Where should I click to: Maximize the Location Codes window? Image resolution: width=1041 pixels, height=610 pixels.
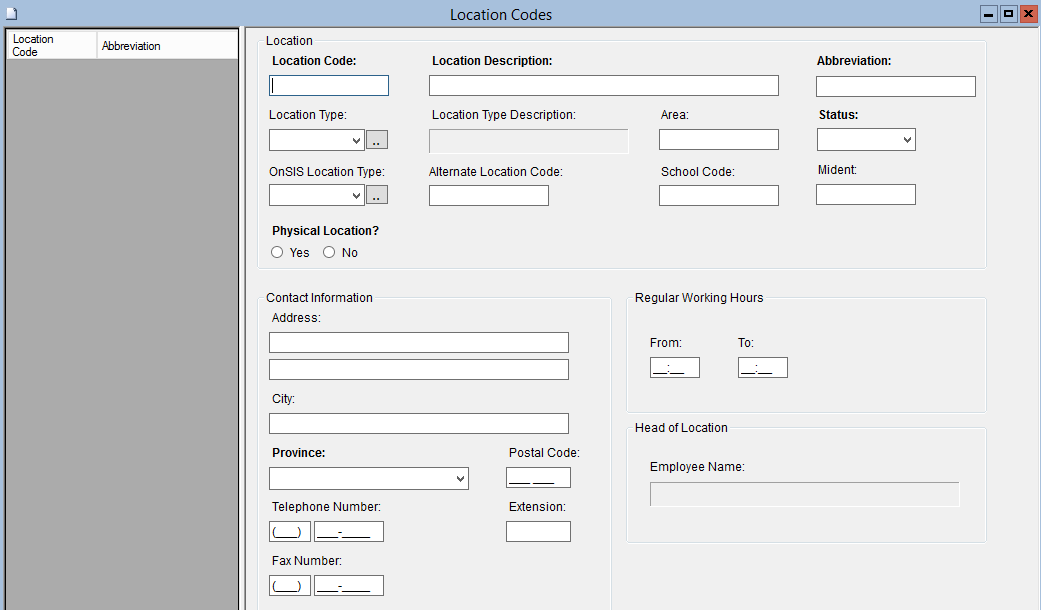coord(1008,14)
